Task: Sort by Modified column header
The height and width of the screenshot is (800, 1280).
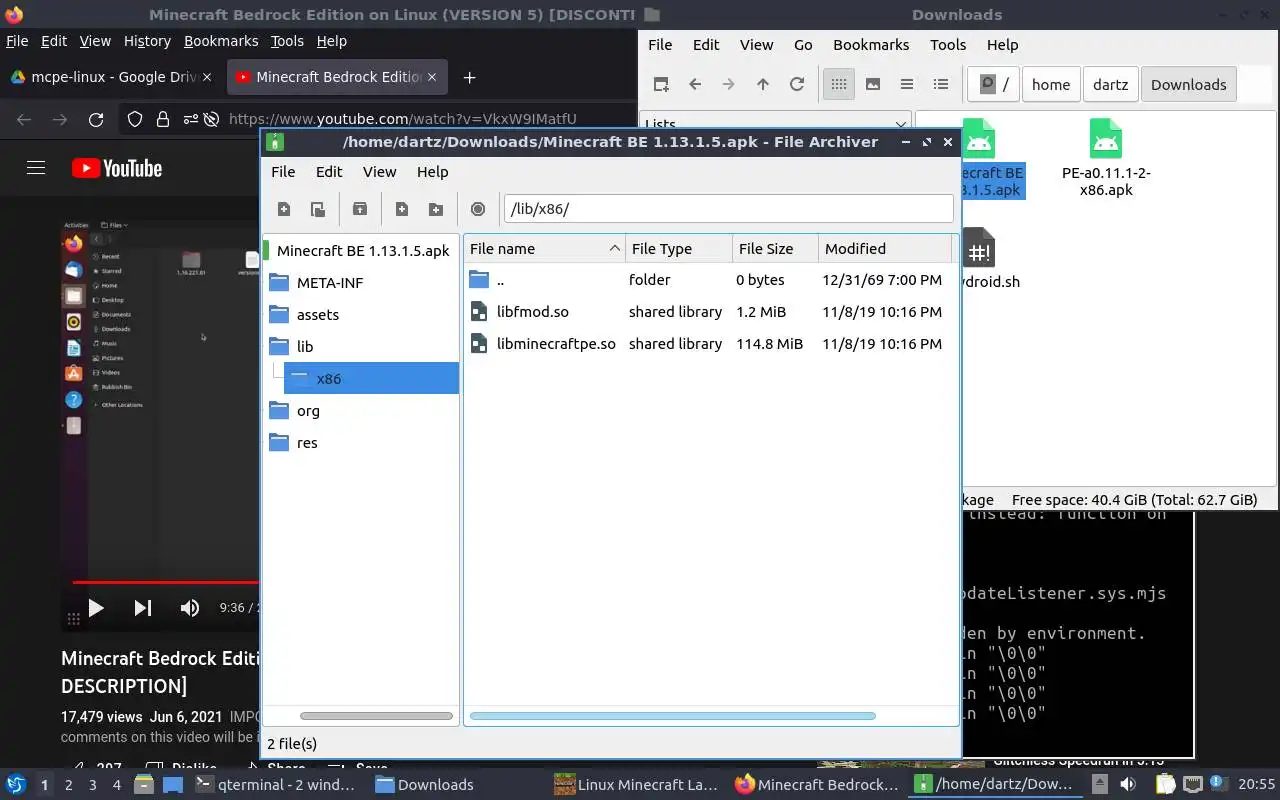Action: (x=885, y=249)
